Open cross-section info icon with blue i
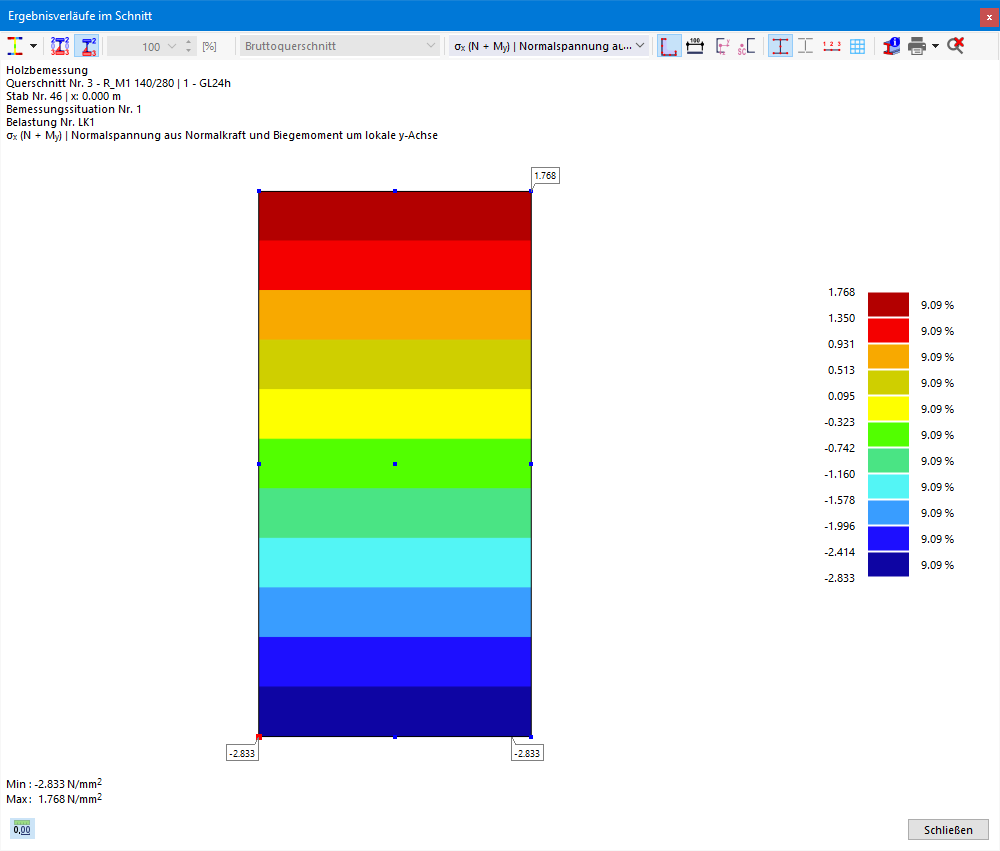Screen dimensions: 1000x851 click(891, 46)
